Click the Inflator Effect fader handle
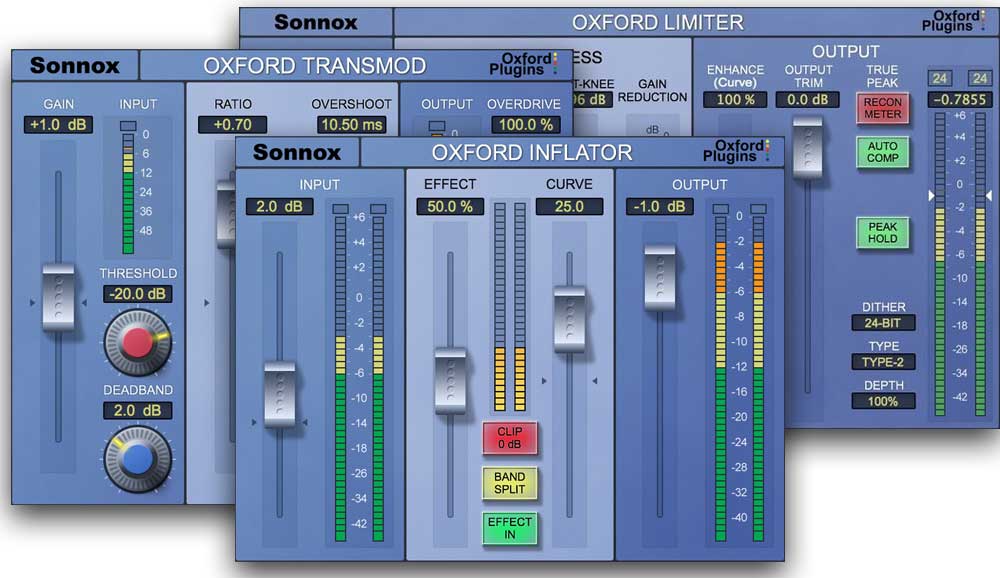Image resolution: width=1000 pixels, height=578 pixels. point(450,380)
